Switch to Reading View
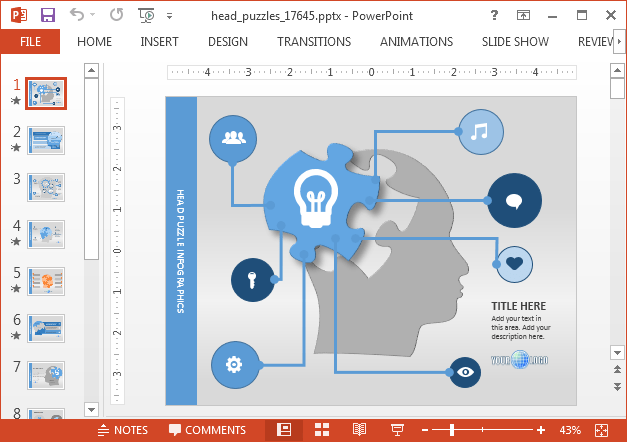Viewport: 627px width, 442px height. (x=359, y=430)
